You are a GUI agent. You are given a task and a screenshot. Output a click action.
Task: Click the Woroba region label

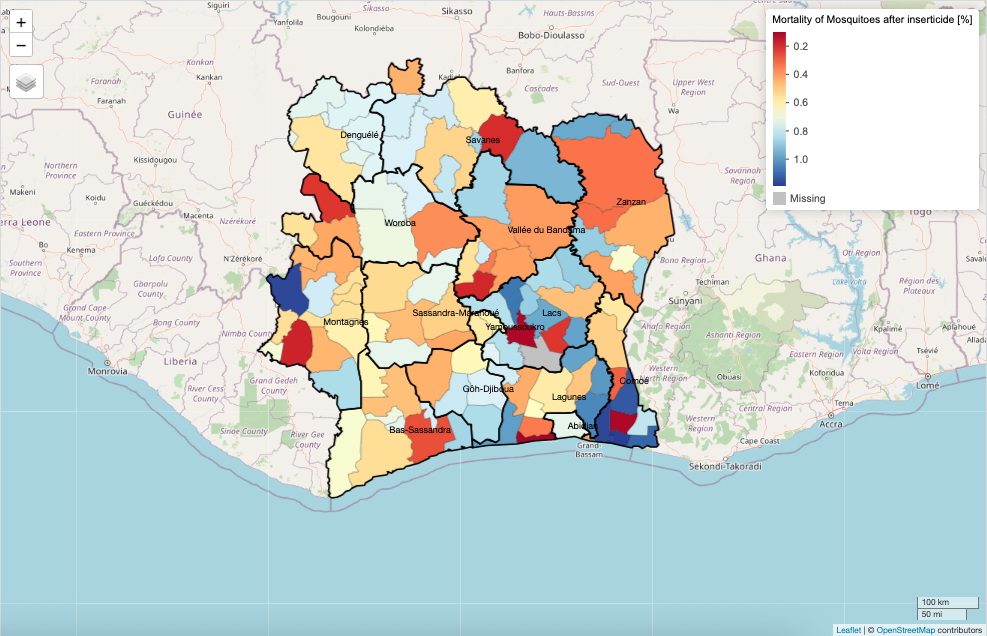tap(399, 223)
